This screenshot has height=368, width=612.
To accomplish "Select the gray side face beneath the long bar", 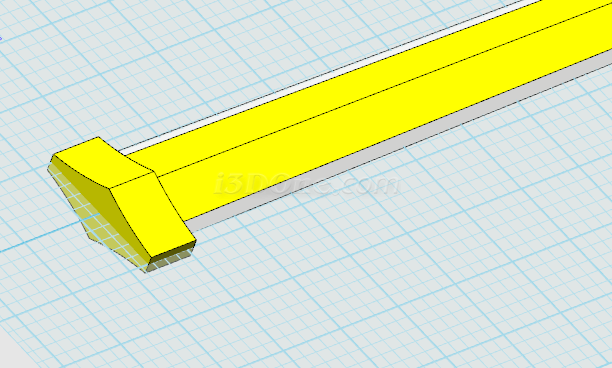I will (390, 145).
